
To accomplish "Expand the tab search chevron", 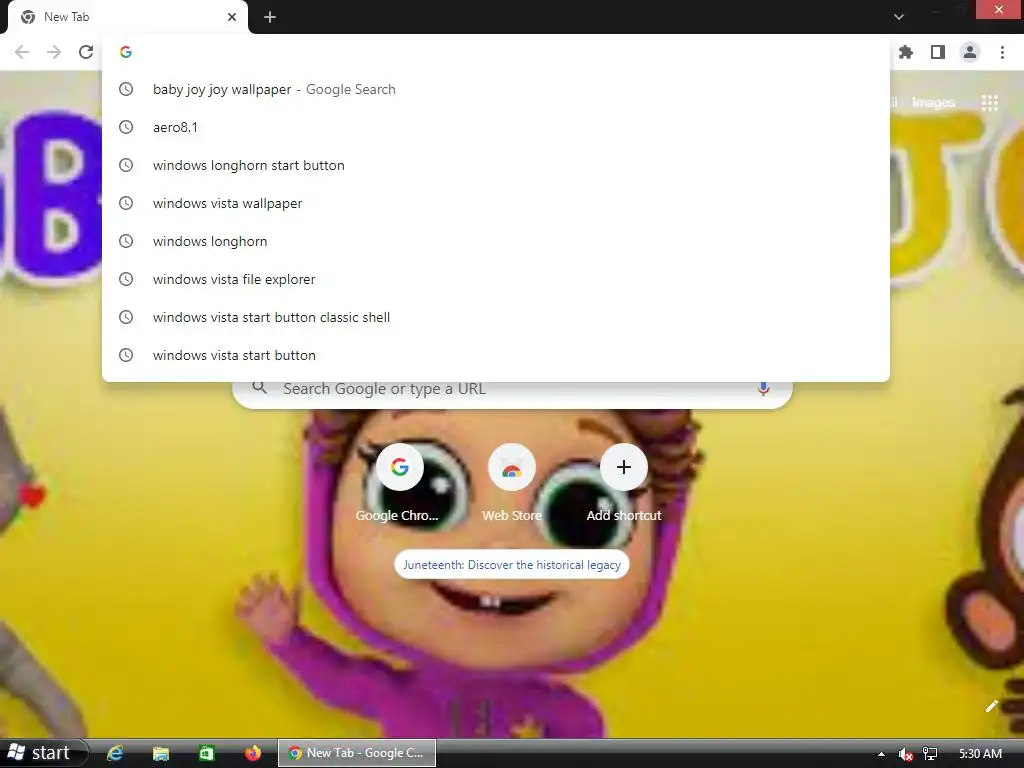I will pyautogui.click(x=899, y=17).
